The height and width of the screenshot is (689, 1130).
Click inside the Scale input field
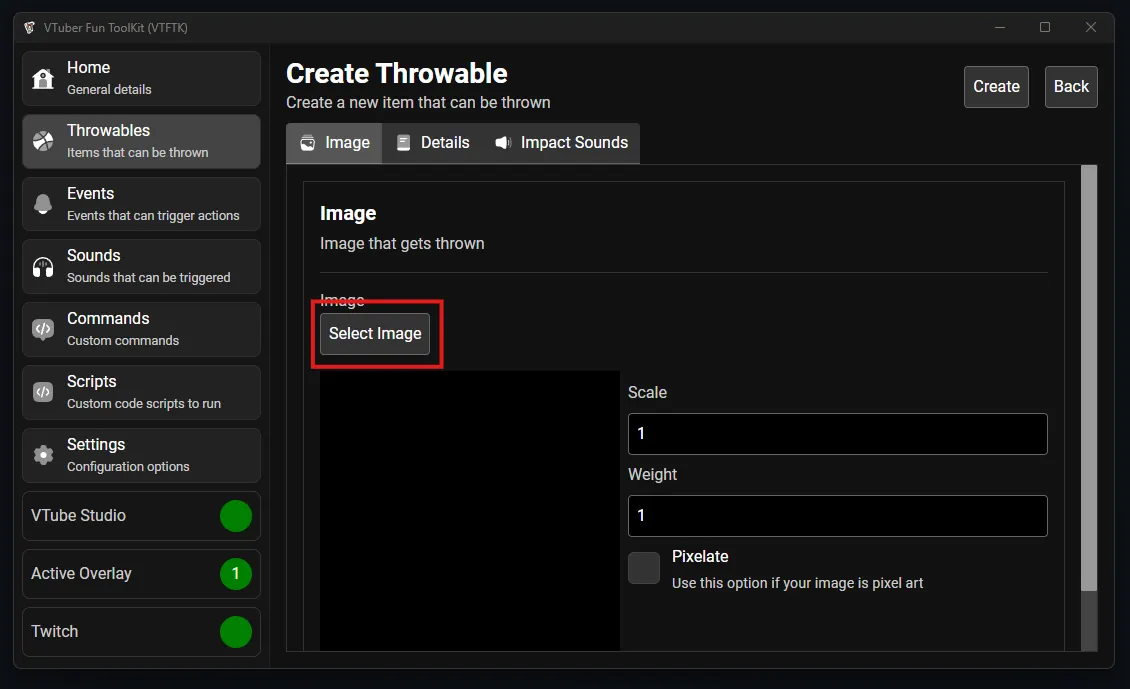coord(837,434)
